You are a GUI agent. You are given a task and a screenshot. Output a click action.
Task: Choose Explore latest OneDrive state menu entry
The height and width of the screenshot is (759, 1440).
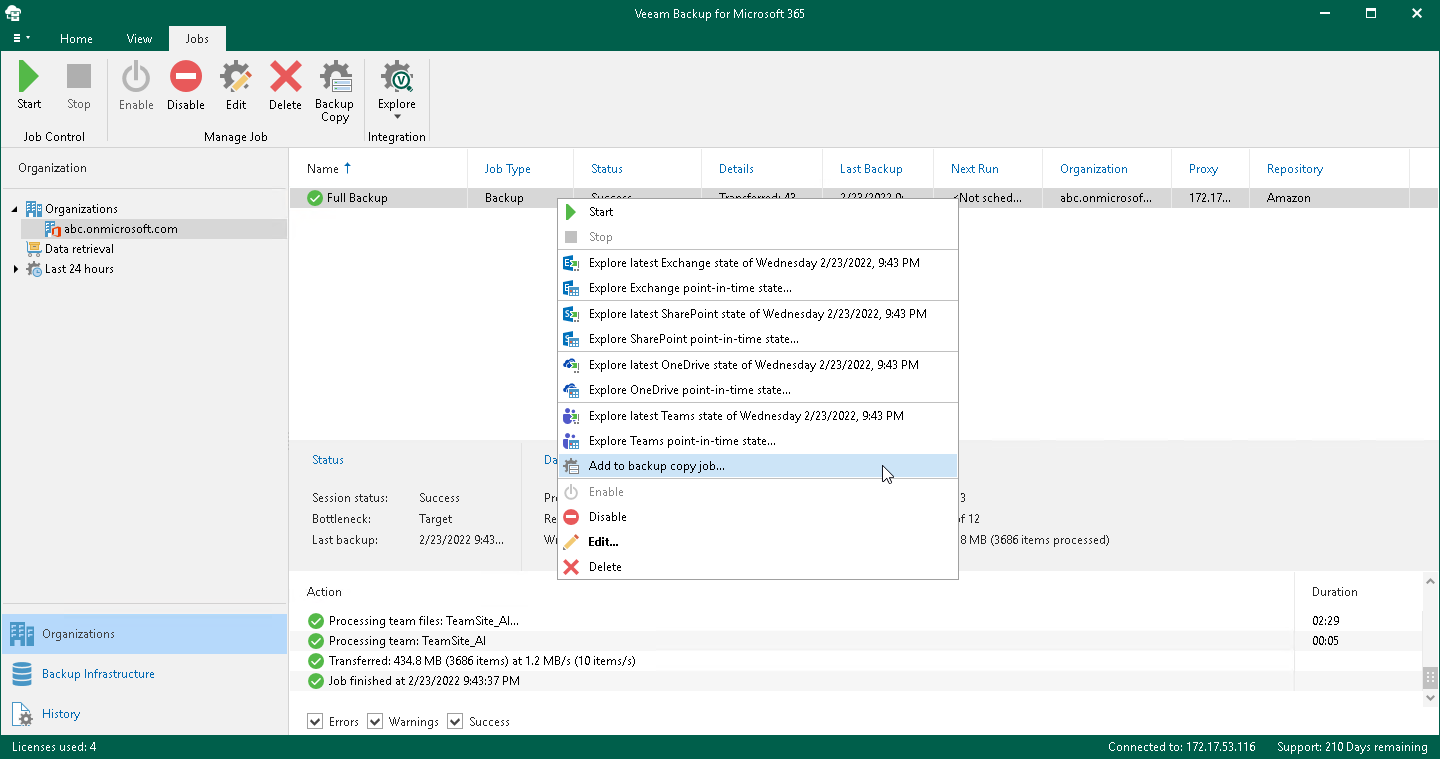coord(758,365)
